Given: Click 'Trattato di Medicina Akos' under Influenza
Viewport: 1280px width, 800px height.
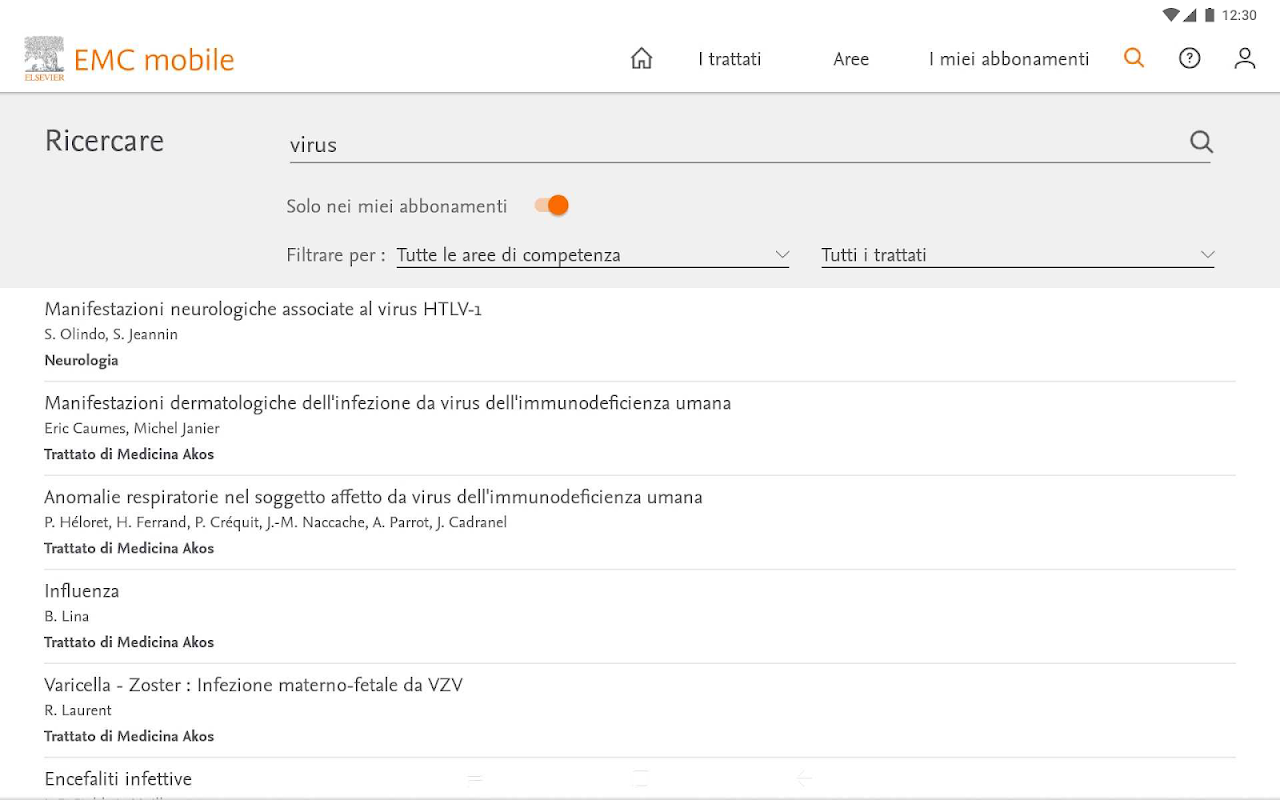Looking at the screenshot, I should [129, 642].
